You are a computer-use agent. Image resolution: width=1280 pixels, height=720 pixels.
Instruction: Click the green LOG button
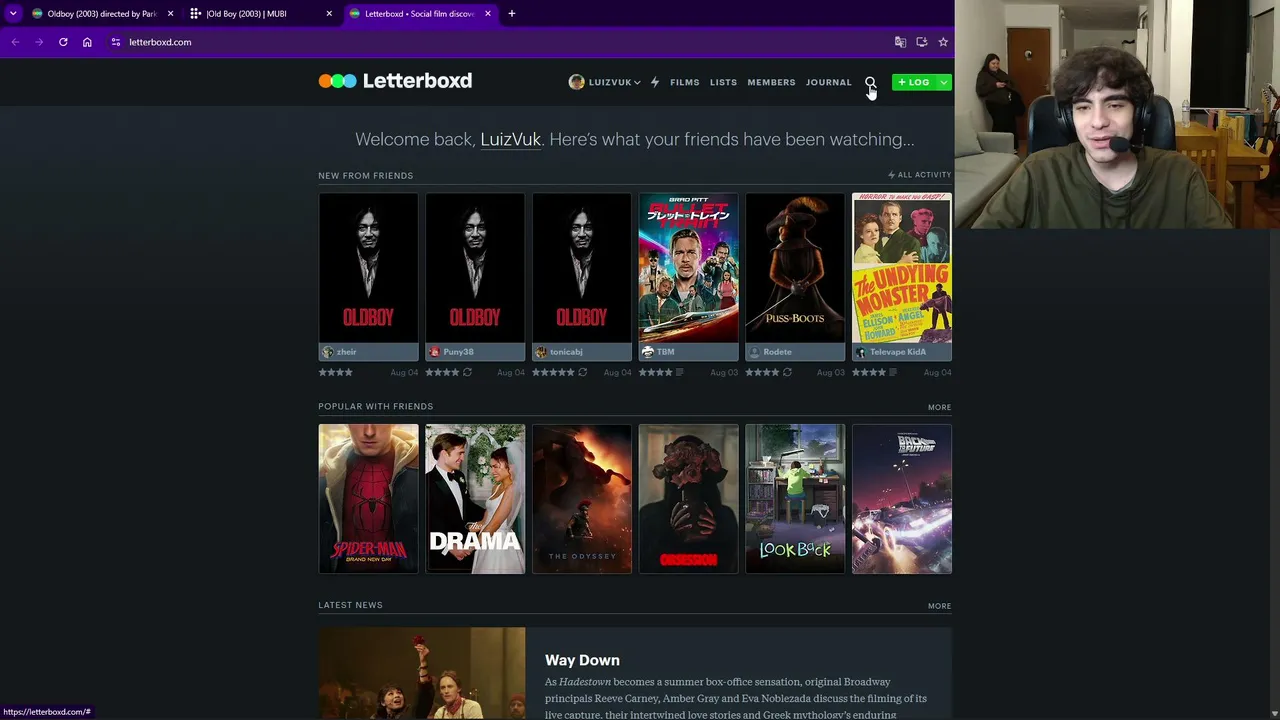914,82
